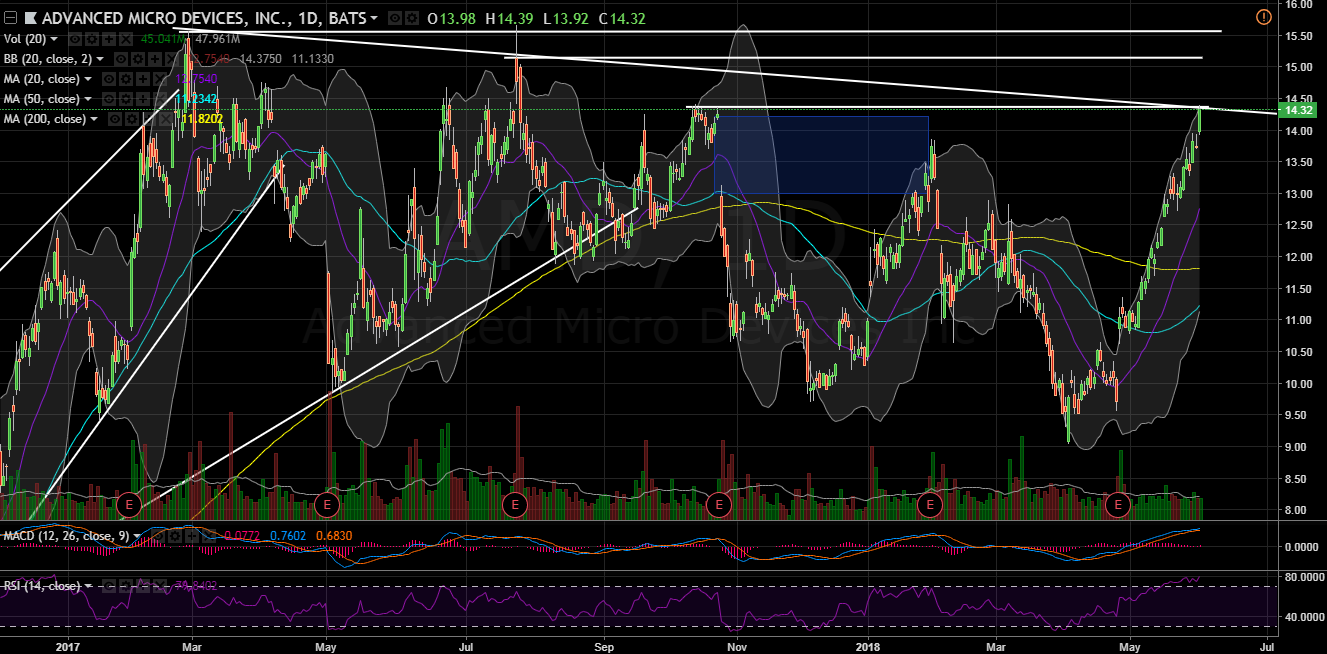Toggle visibility of the main AMD price series
The height and width of the screenshot is (654, 1327).
(x=393, y=18)
